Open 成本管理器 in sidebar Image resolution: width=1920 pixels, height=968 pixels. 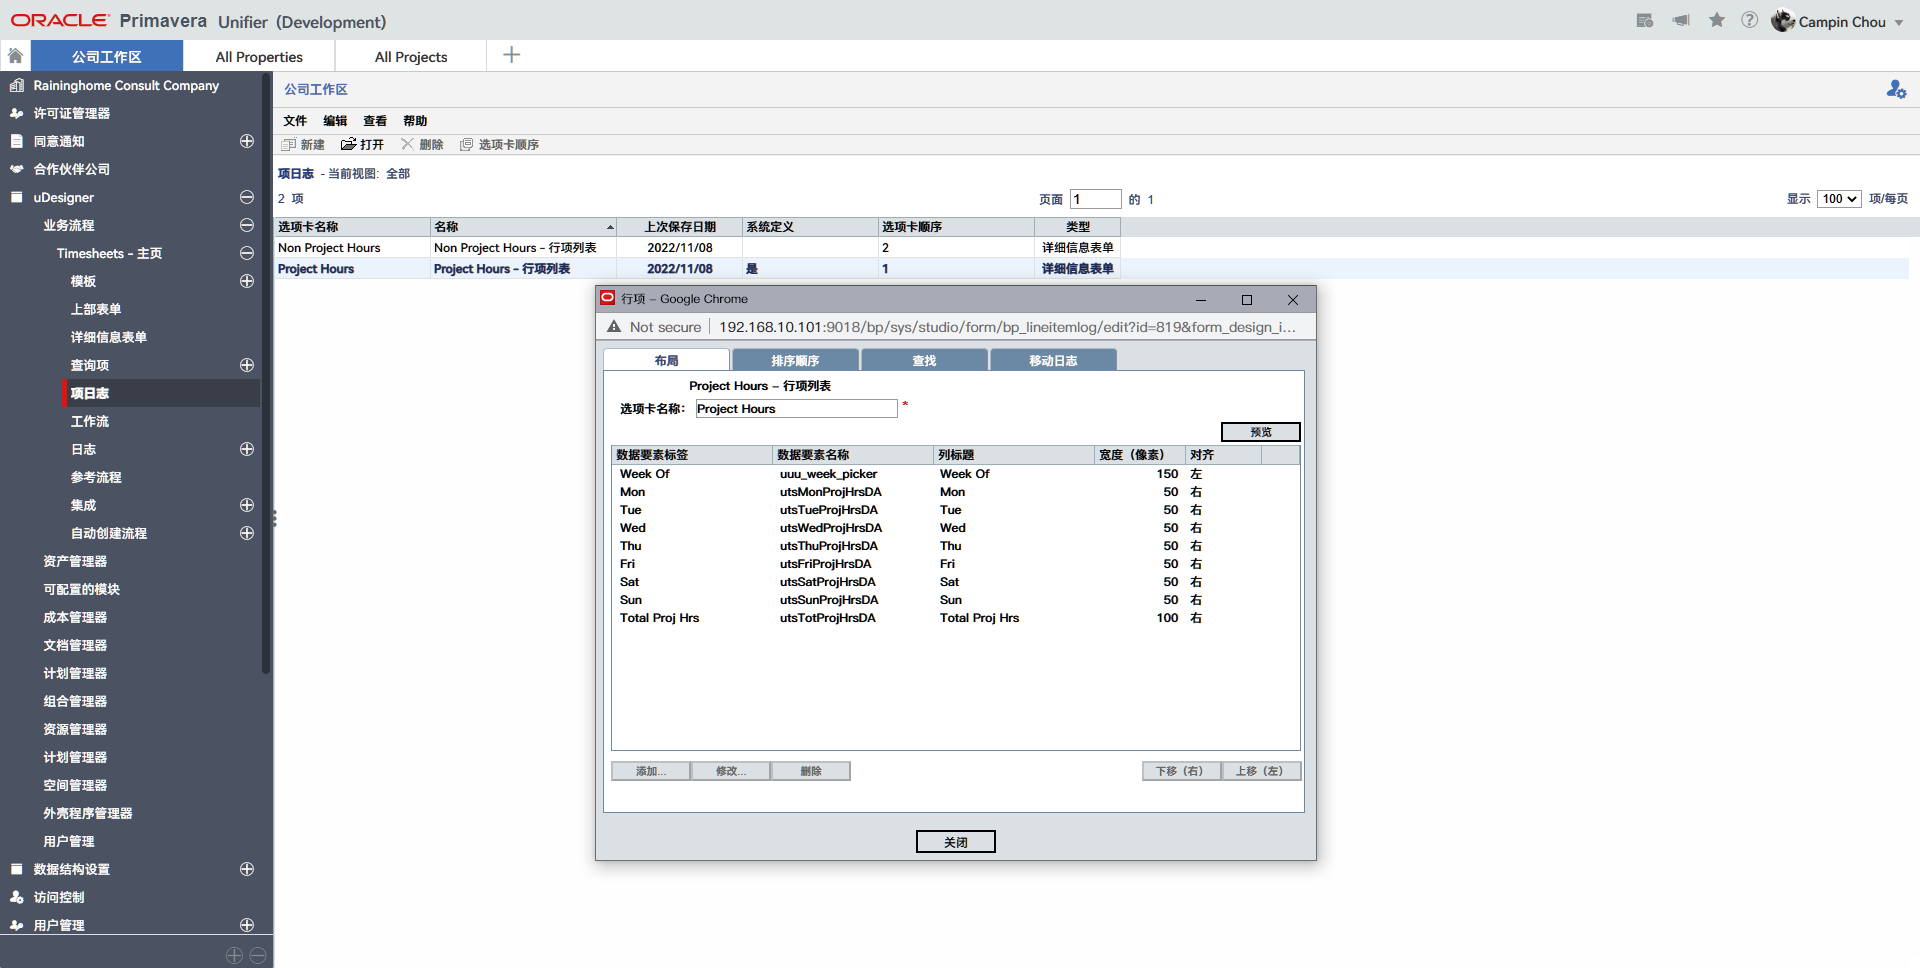tap(75, 618)
